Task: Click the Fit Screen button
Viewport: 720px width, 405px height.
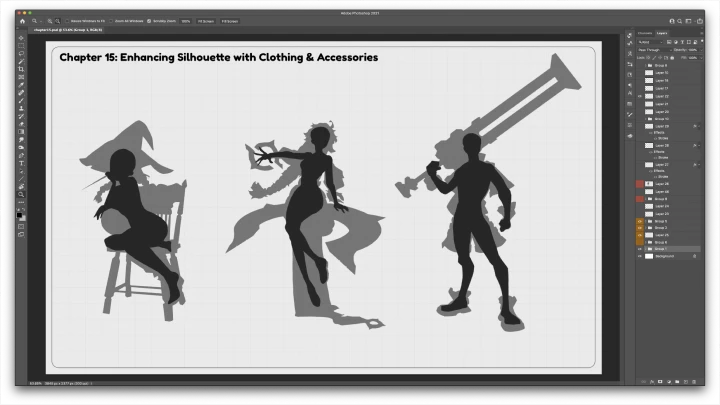Action: 206,21
